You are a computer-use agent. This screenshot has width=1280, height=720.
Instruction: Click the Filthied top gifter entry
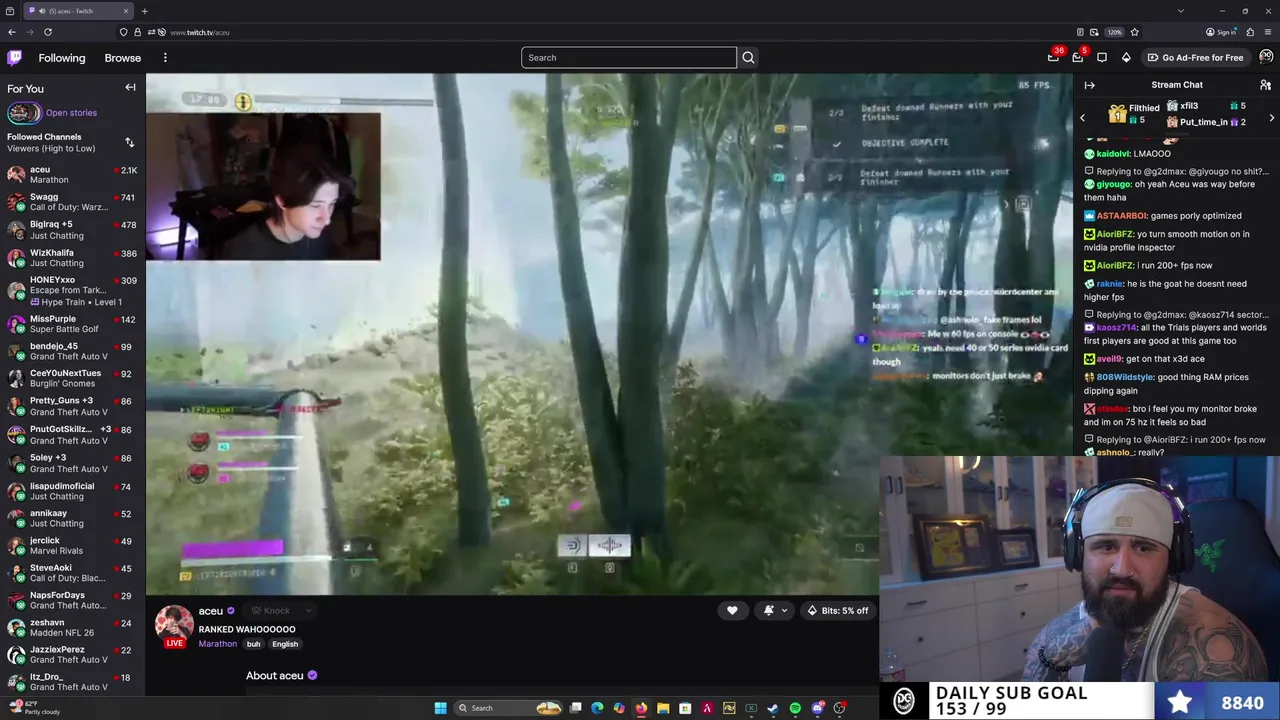tap(1134, 114)
